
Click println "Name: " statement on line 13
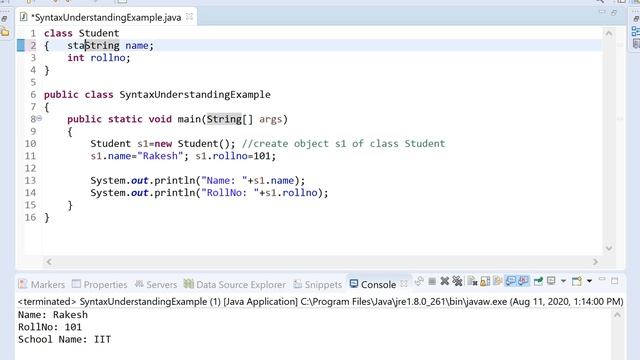click(198, 180)
